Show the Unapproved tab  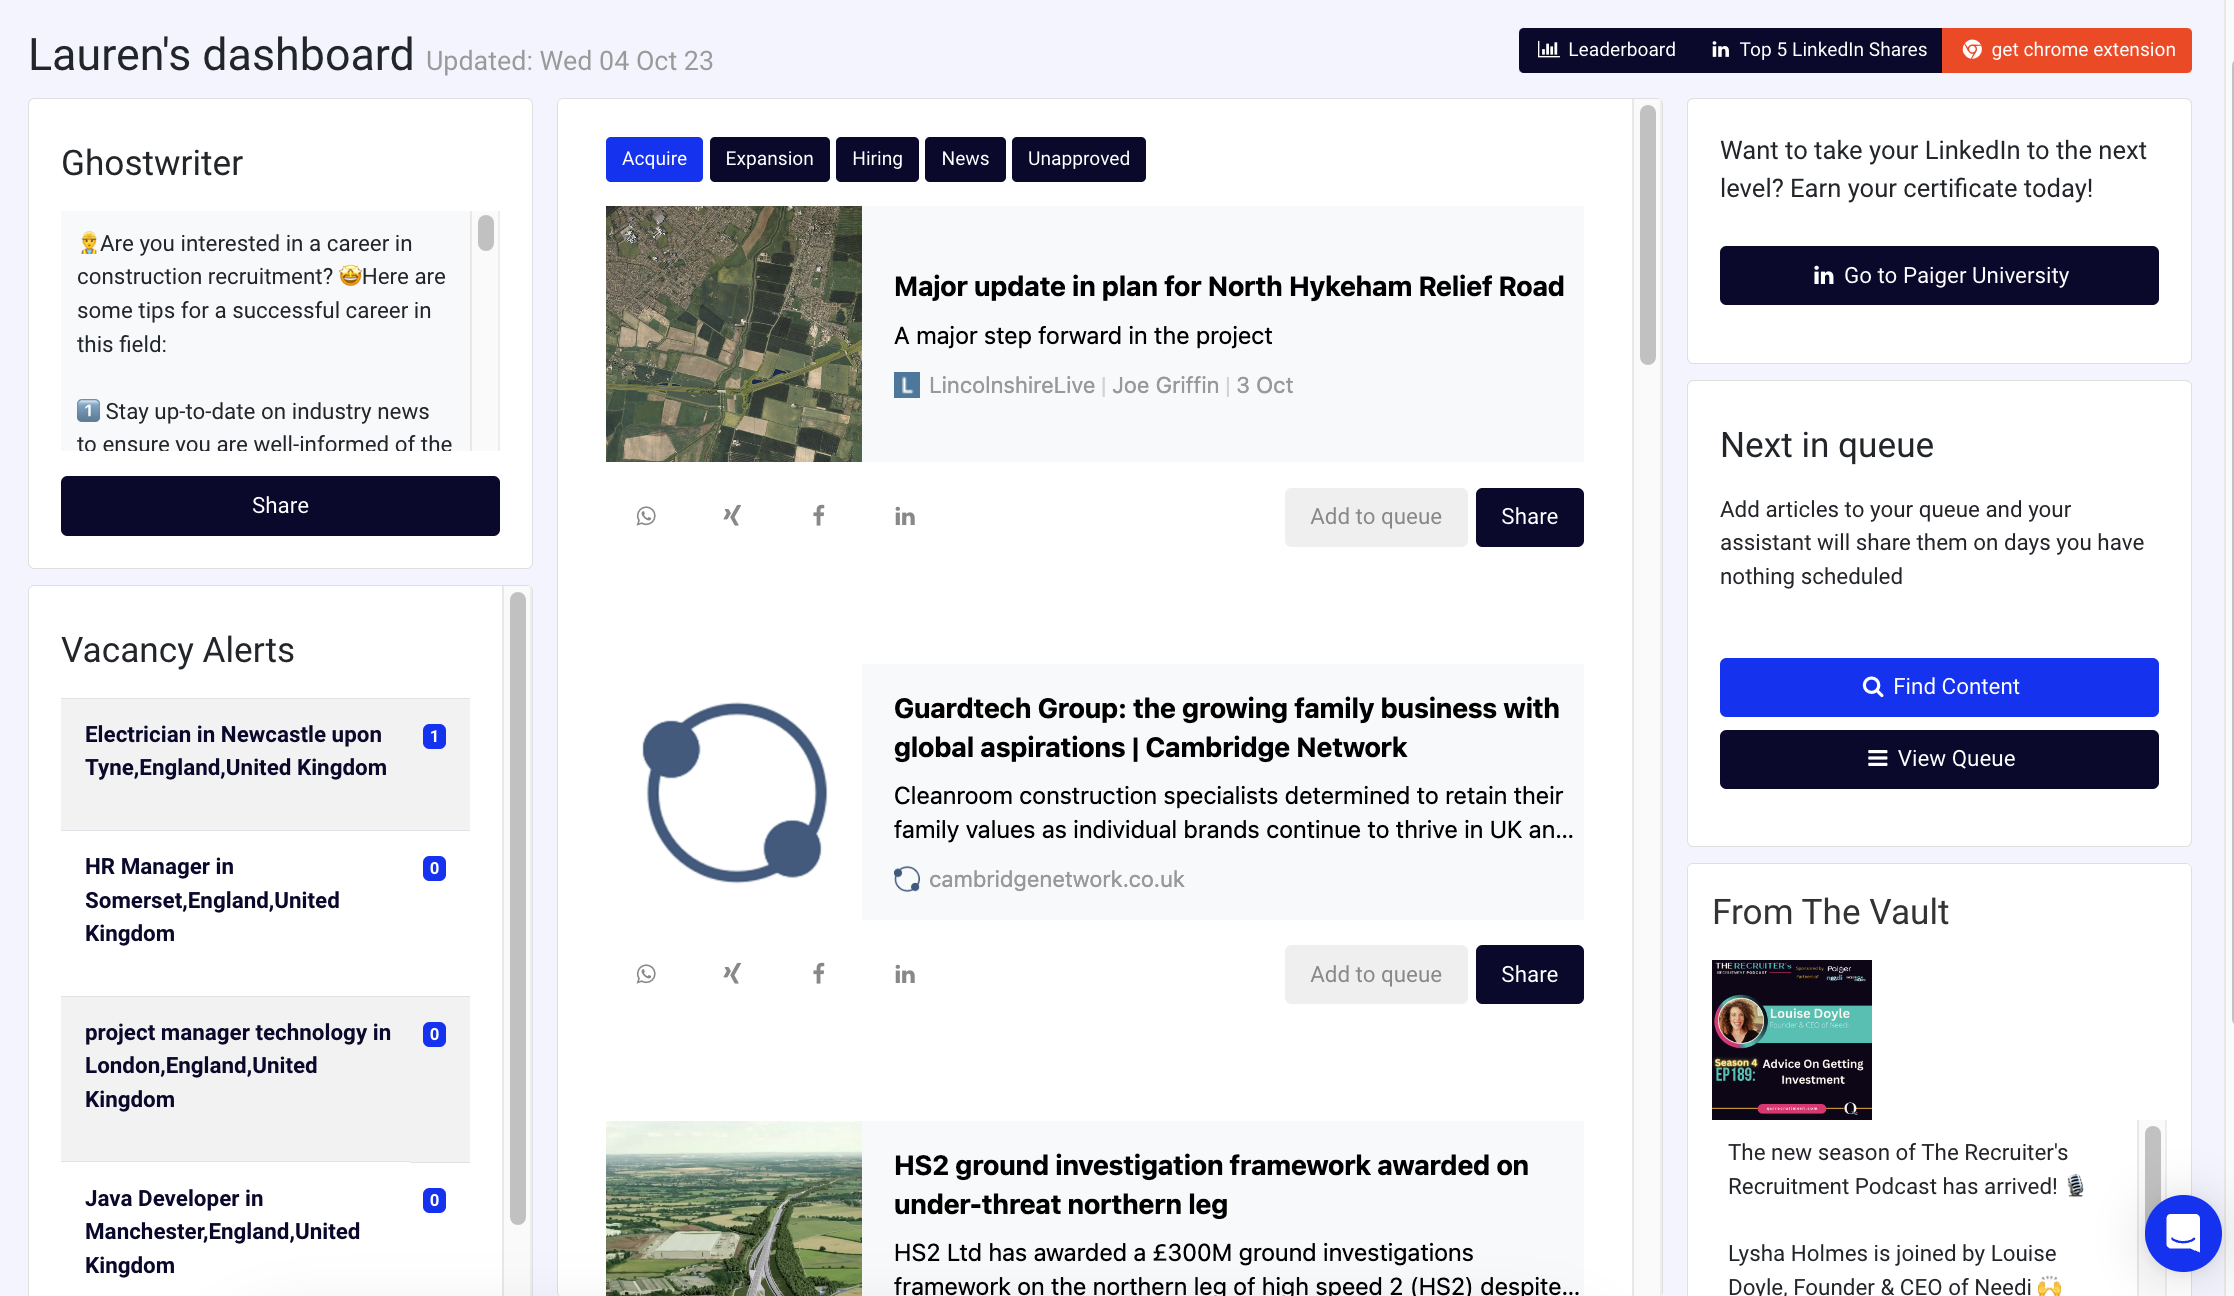(x=1078, y=159)
